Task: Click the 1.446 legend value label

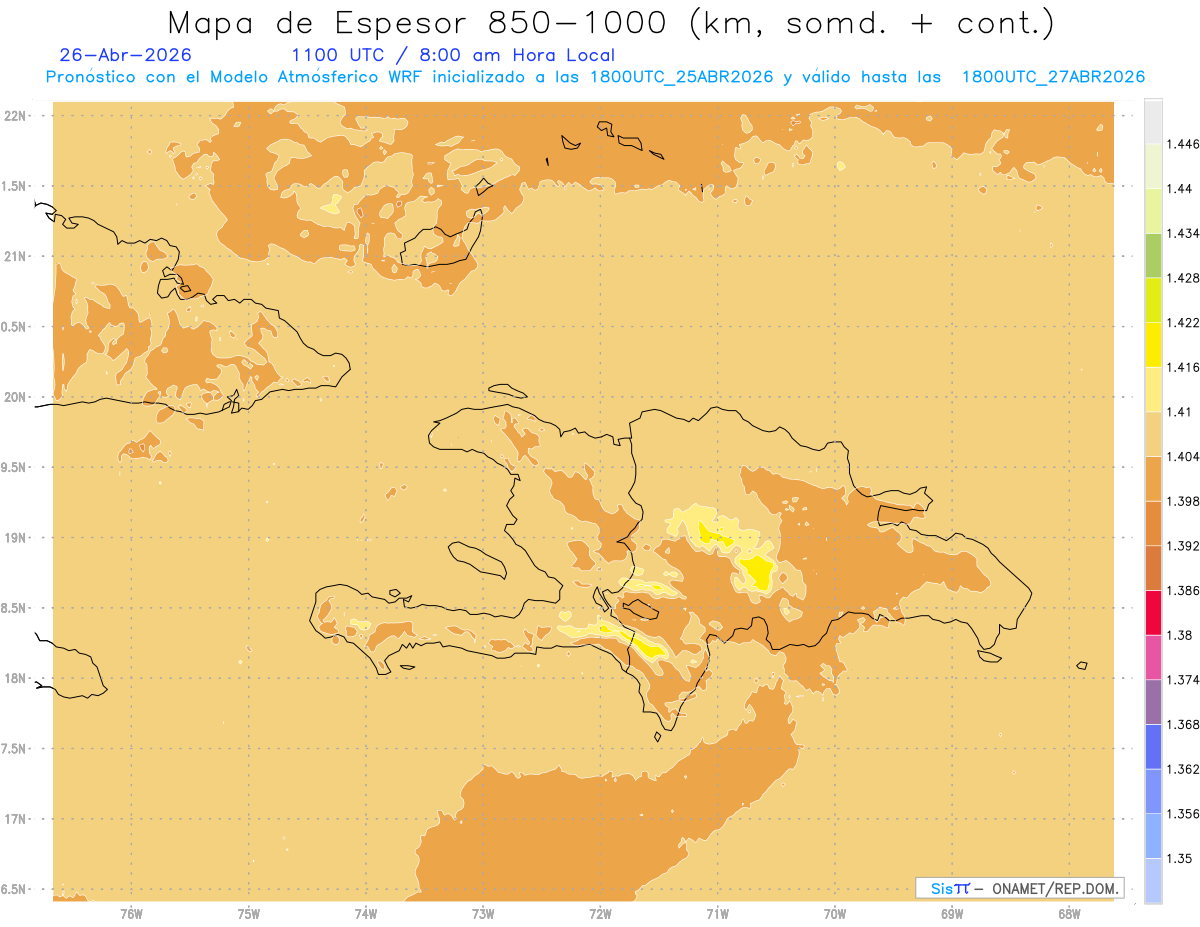Action: tap(1182, 144)
